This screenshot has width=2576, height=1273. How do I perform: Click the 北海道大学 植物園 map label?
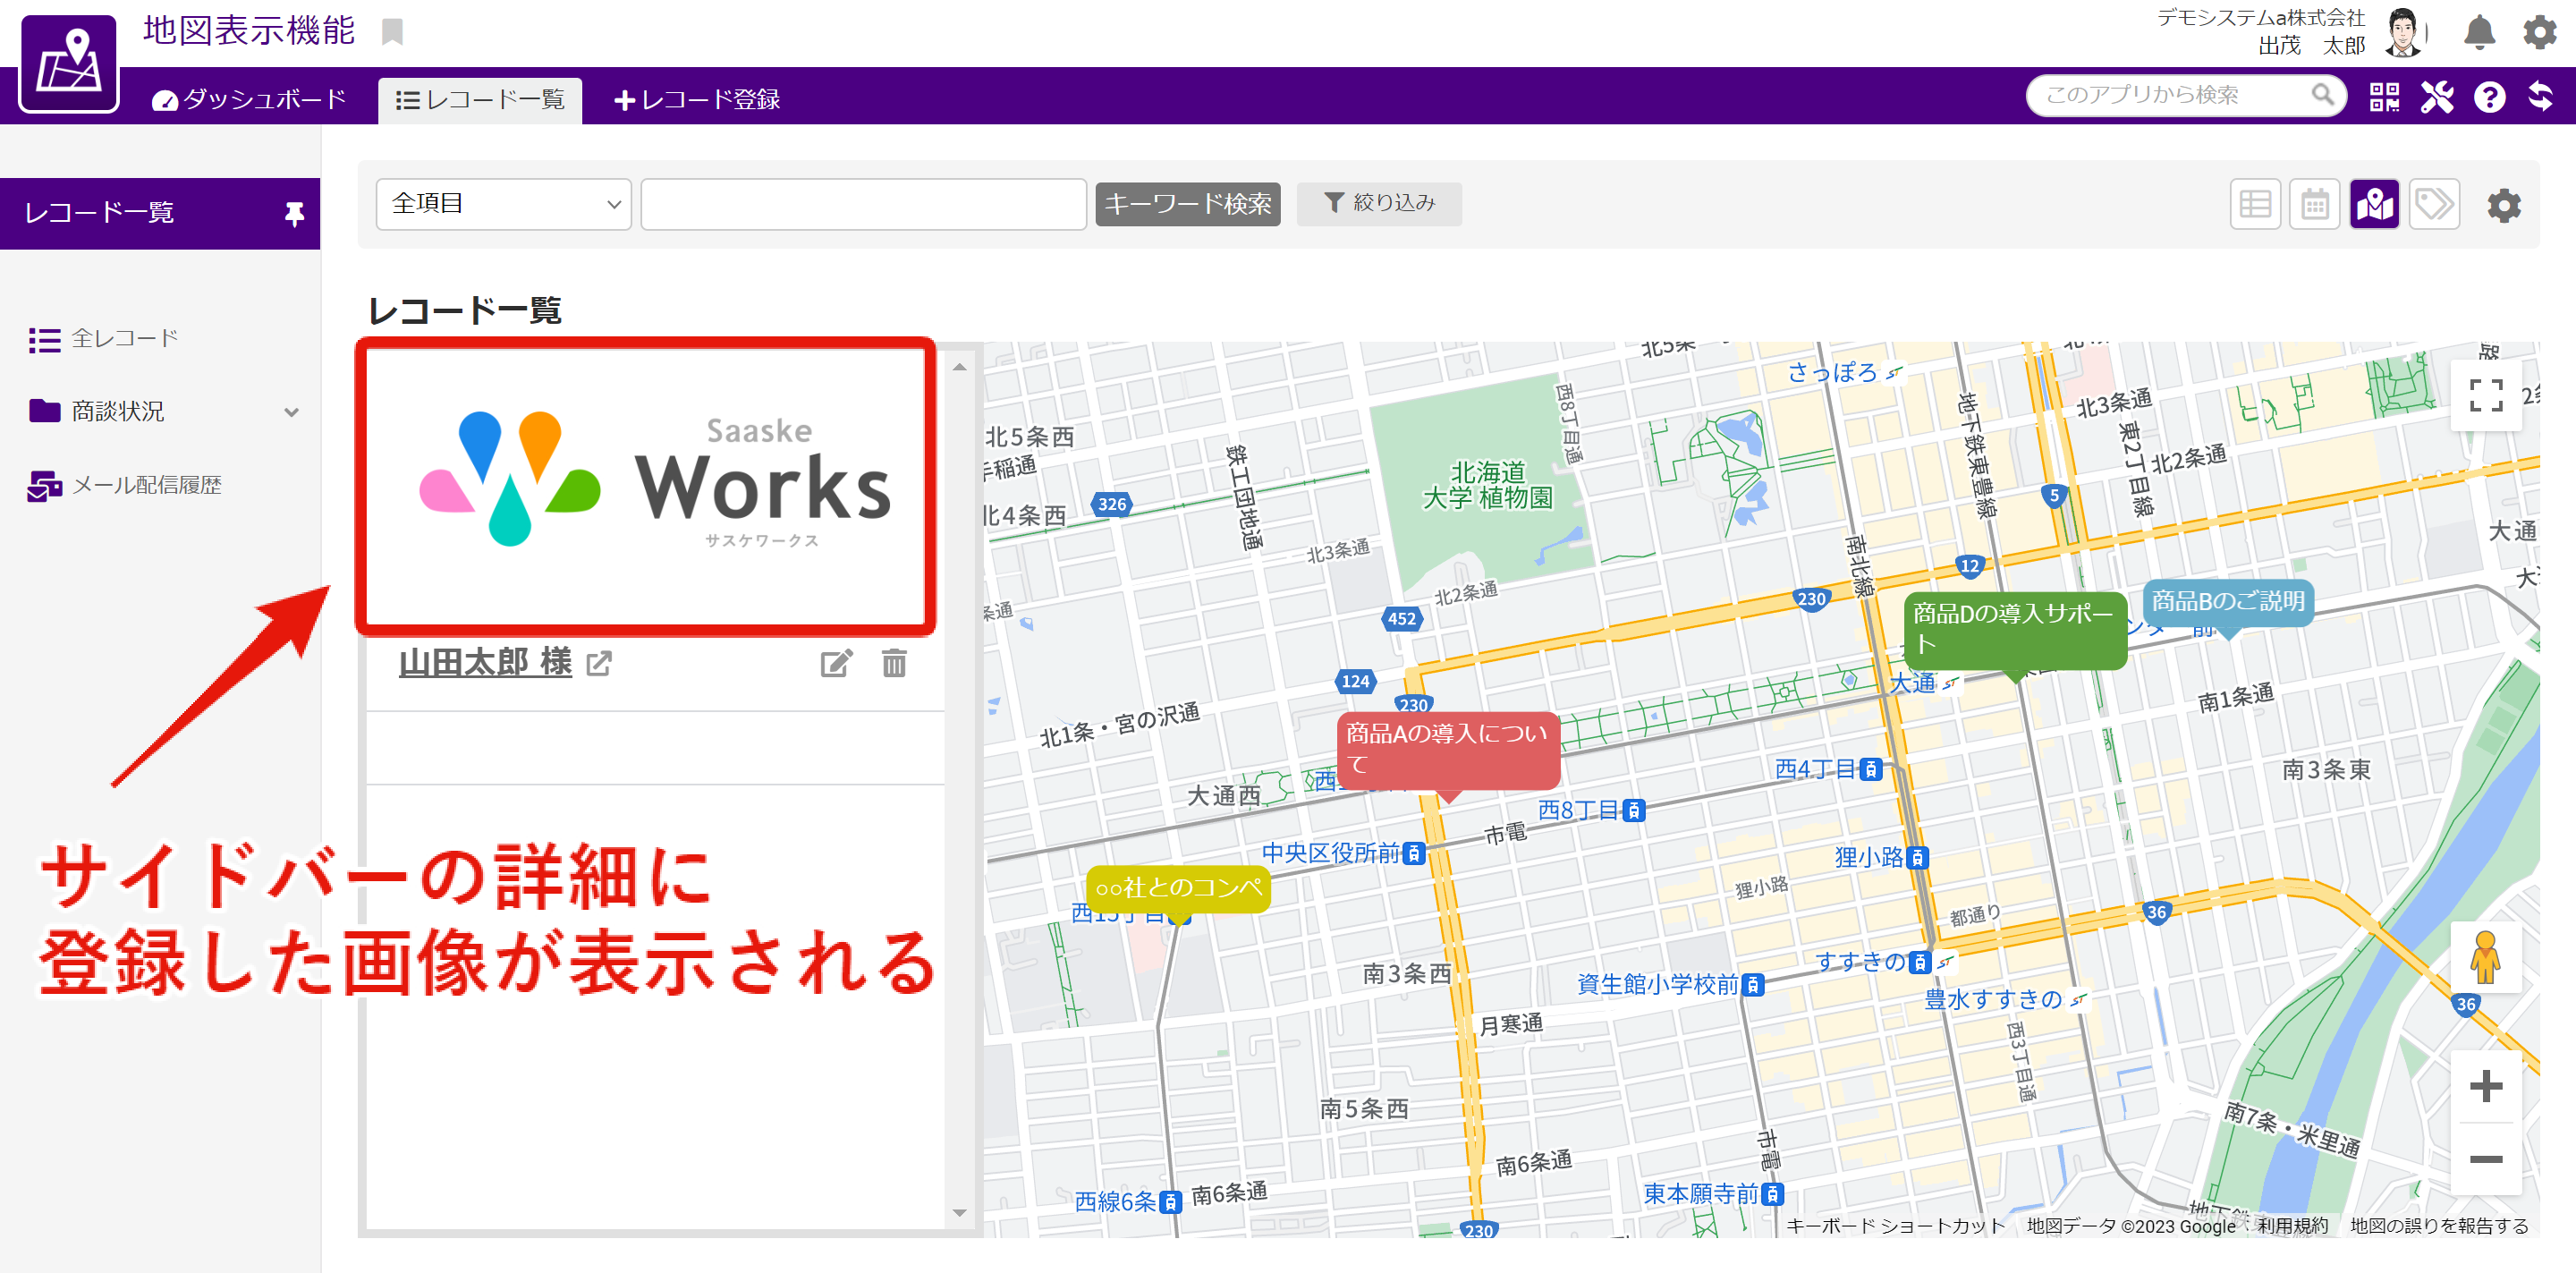pyautogui.click(x=1488, y=485)
